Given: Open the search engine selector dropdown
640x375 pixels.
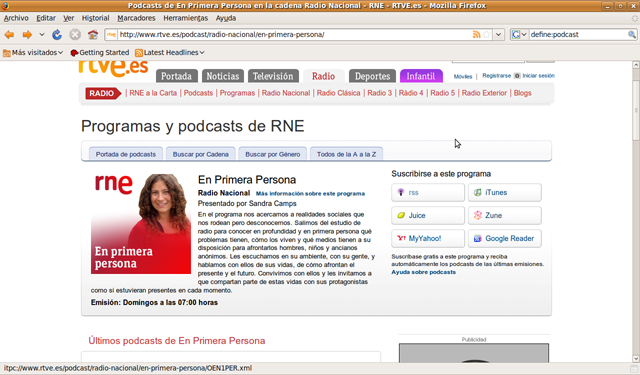Looking at the screenshot, I should pyautogui.click(x=519, y=35).
